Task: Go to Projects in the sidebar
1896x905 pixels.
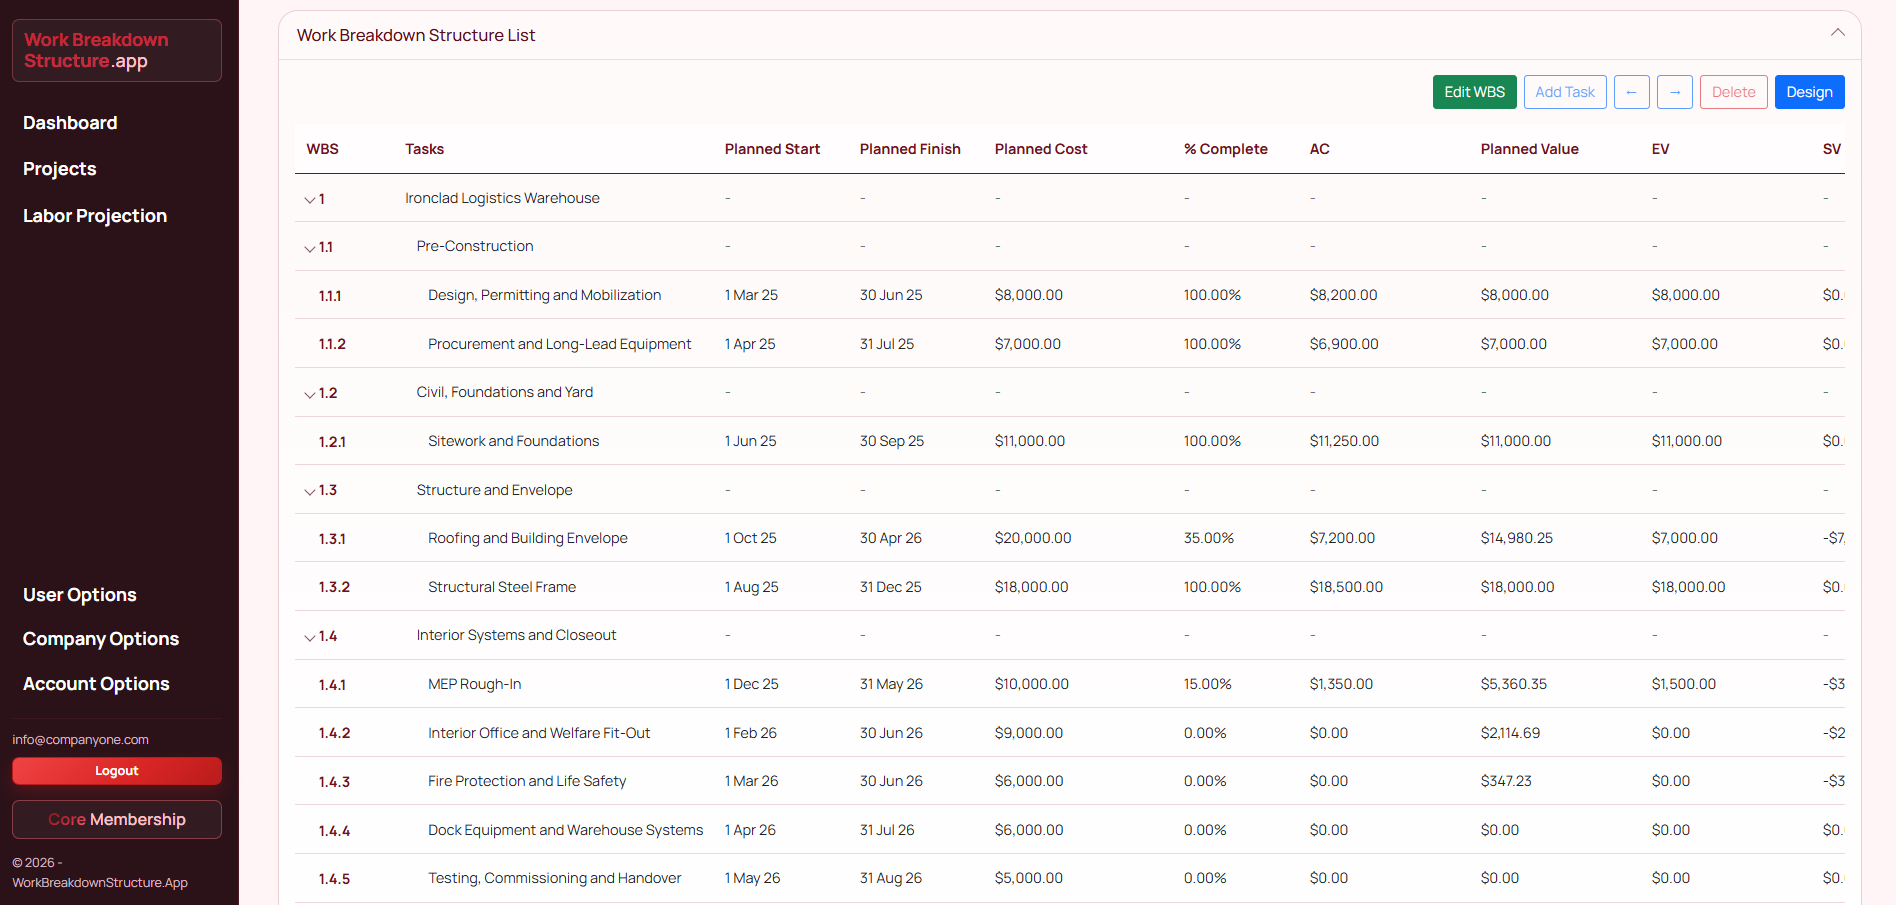Action: [60, 169]
